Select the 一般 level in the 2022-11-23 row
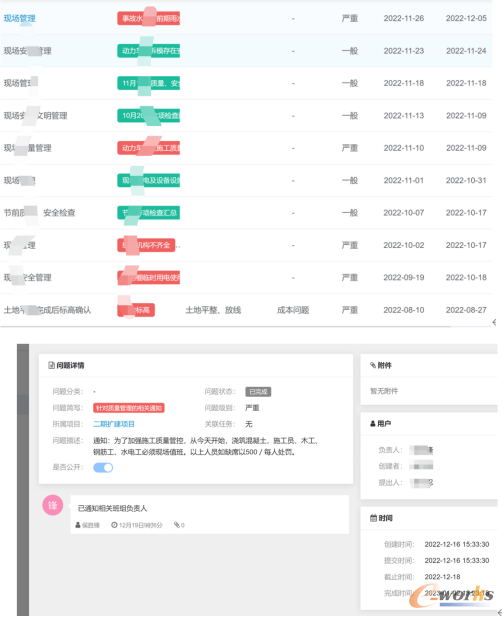Screen dimensions: 504x618 pyautogui.click(x=350, y=51)
